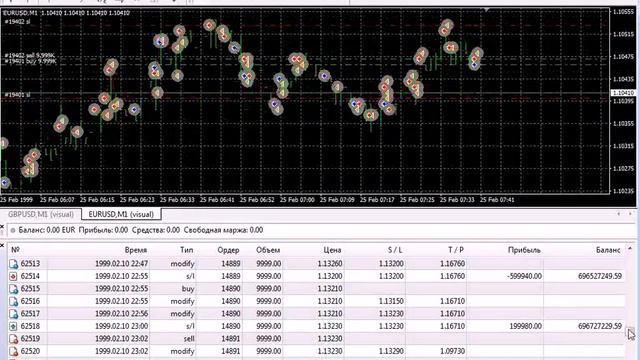The width and height of the screenshot is (640, 360).
Task: Click the chart label '#19402 sell 9.999K'
Action: (x=30, y=56)
